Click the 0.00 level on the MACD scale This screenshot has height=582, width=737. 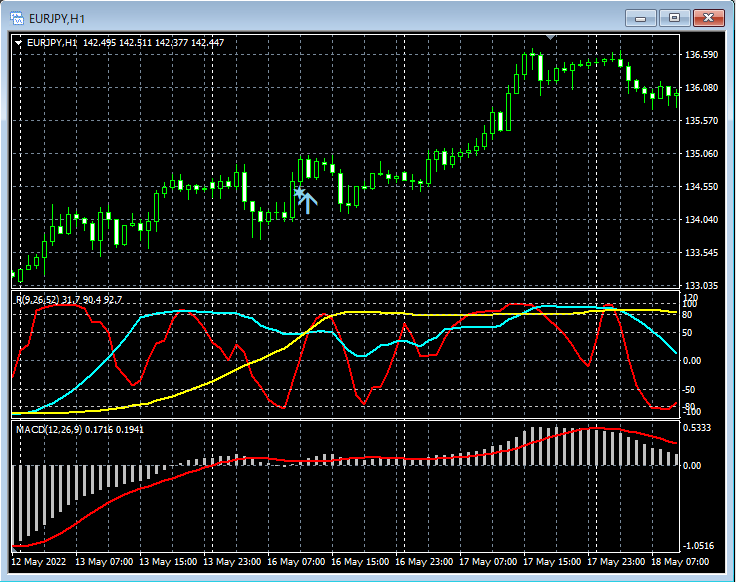pyautogui.click(x=691, y=465)
